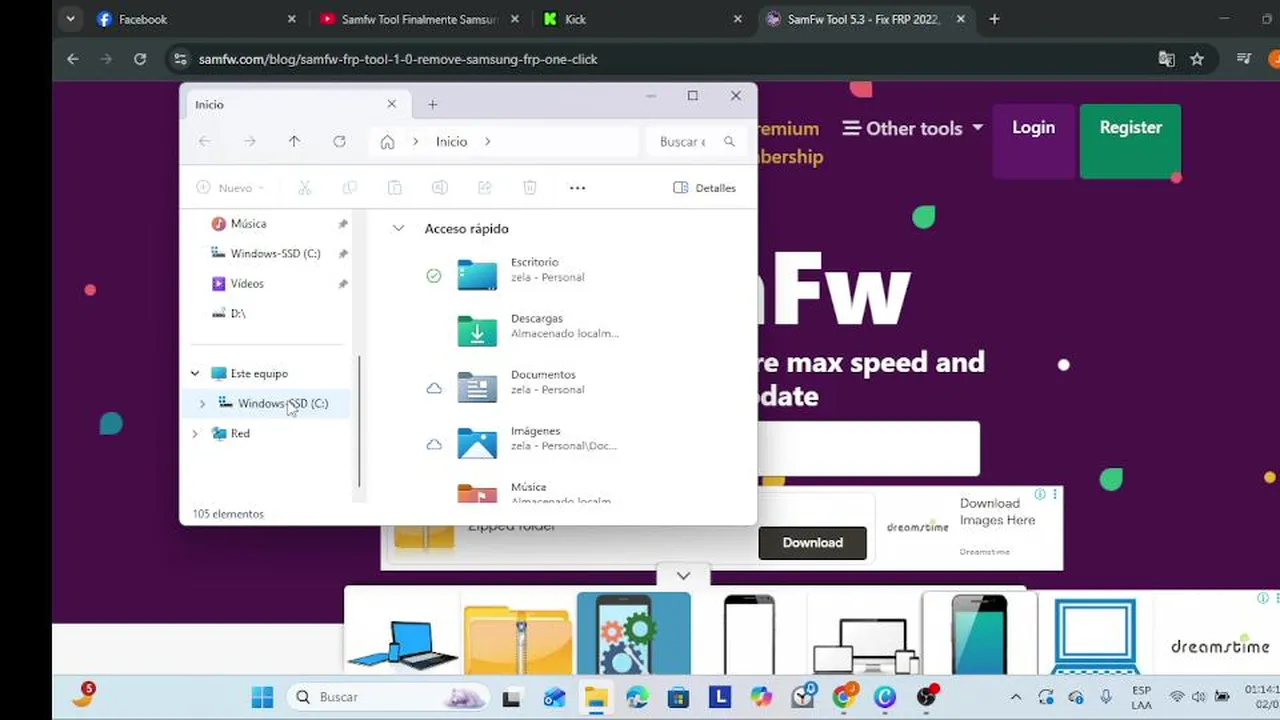This screenshot has height=720, width=1280.
Task: Select the Cut scissors icon in the Explorer toolbar
Action: (305, 188)
